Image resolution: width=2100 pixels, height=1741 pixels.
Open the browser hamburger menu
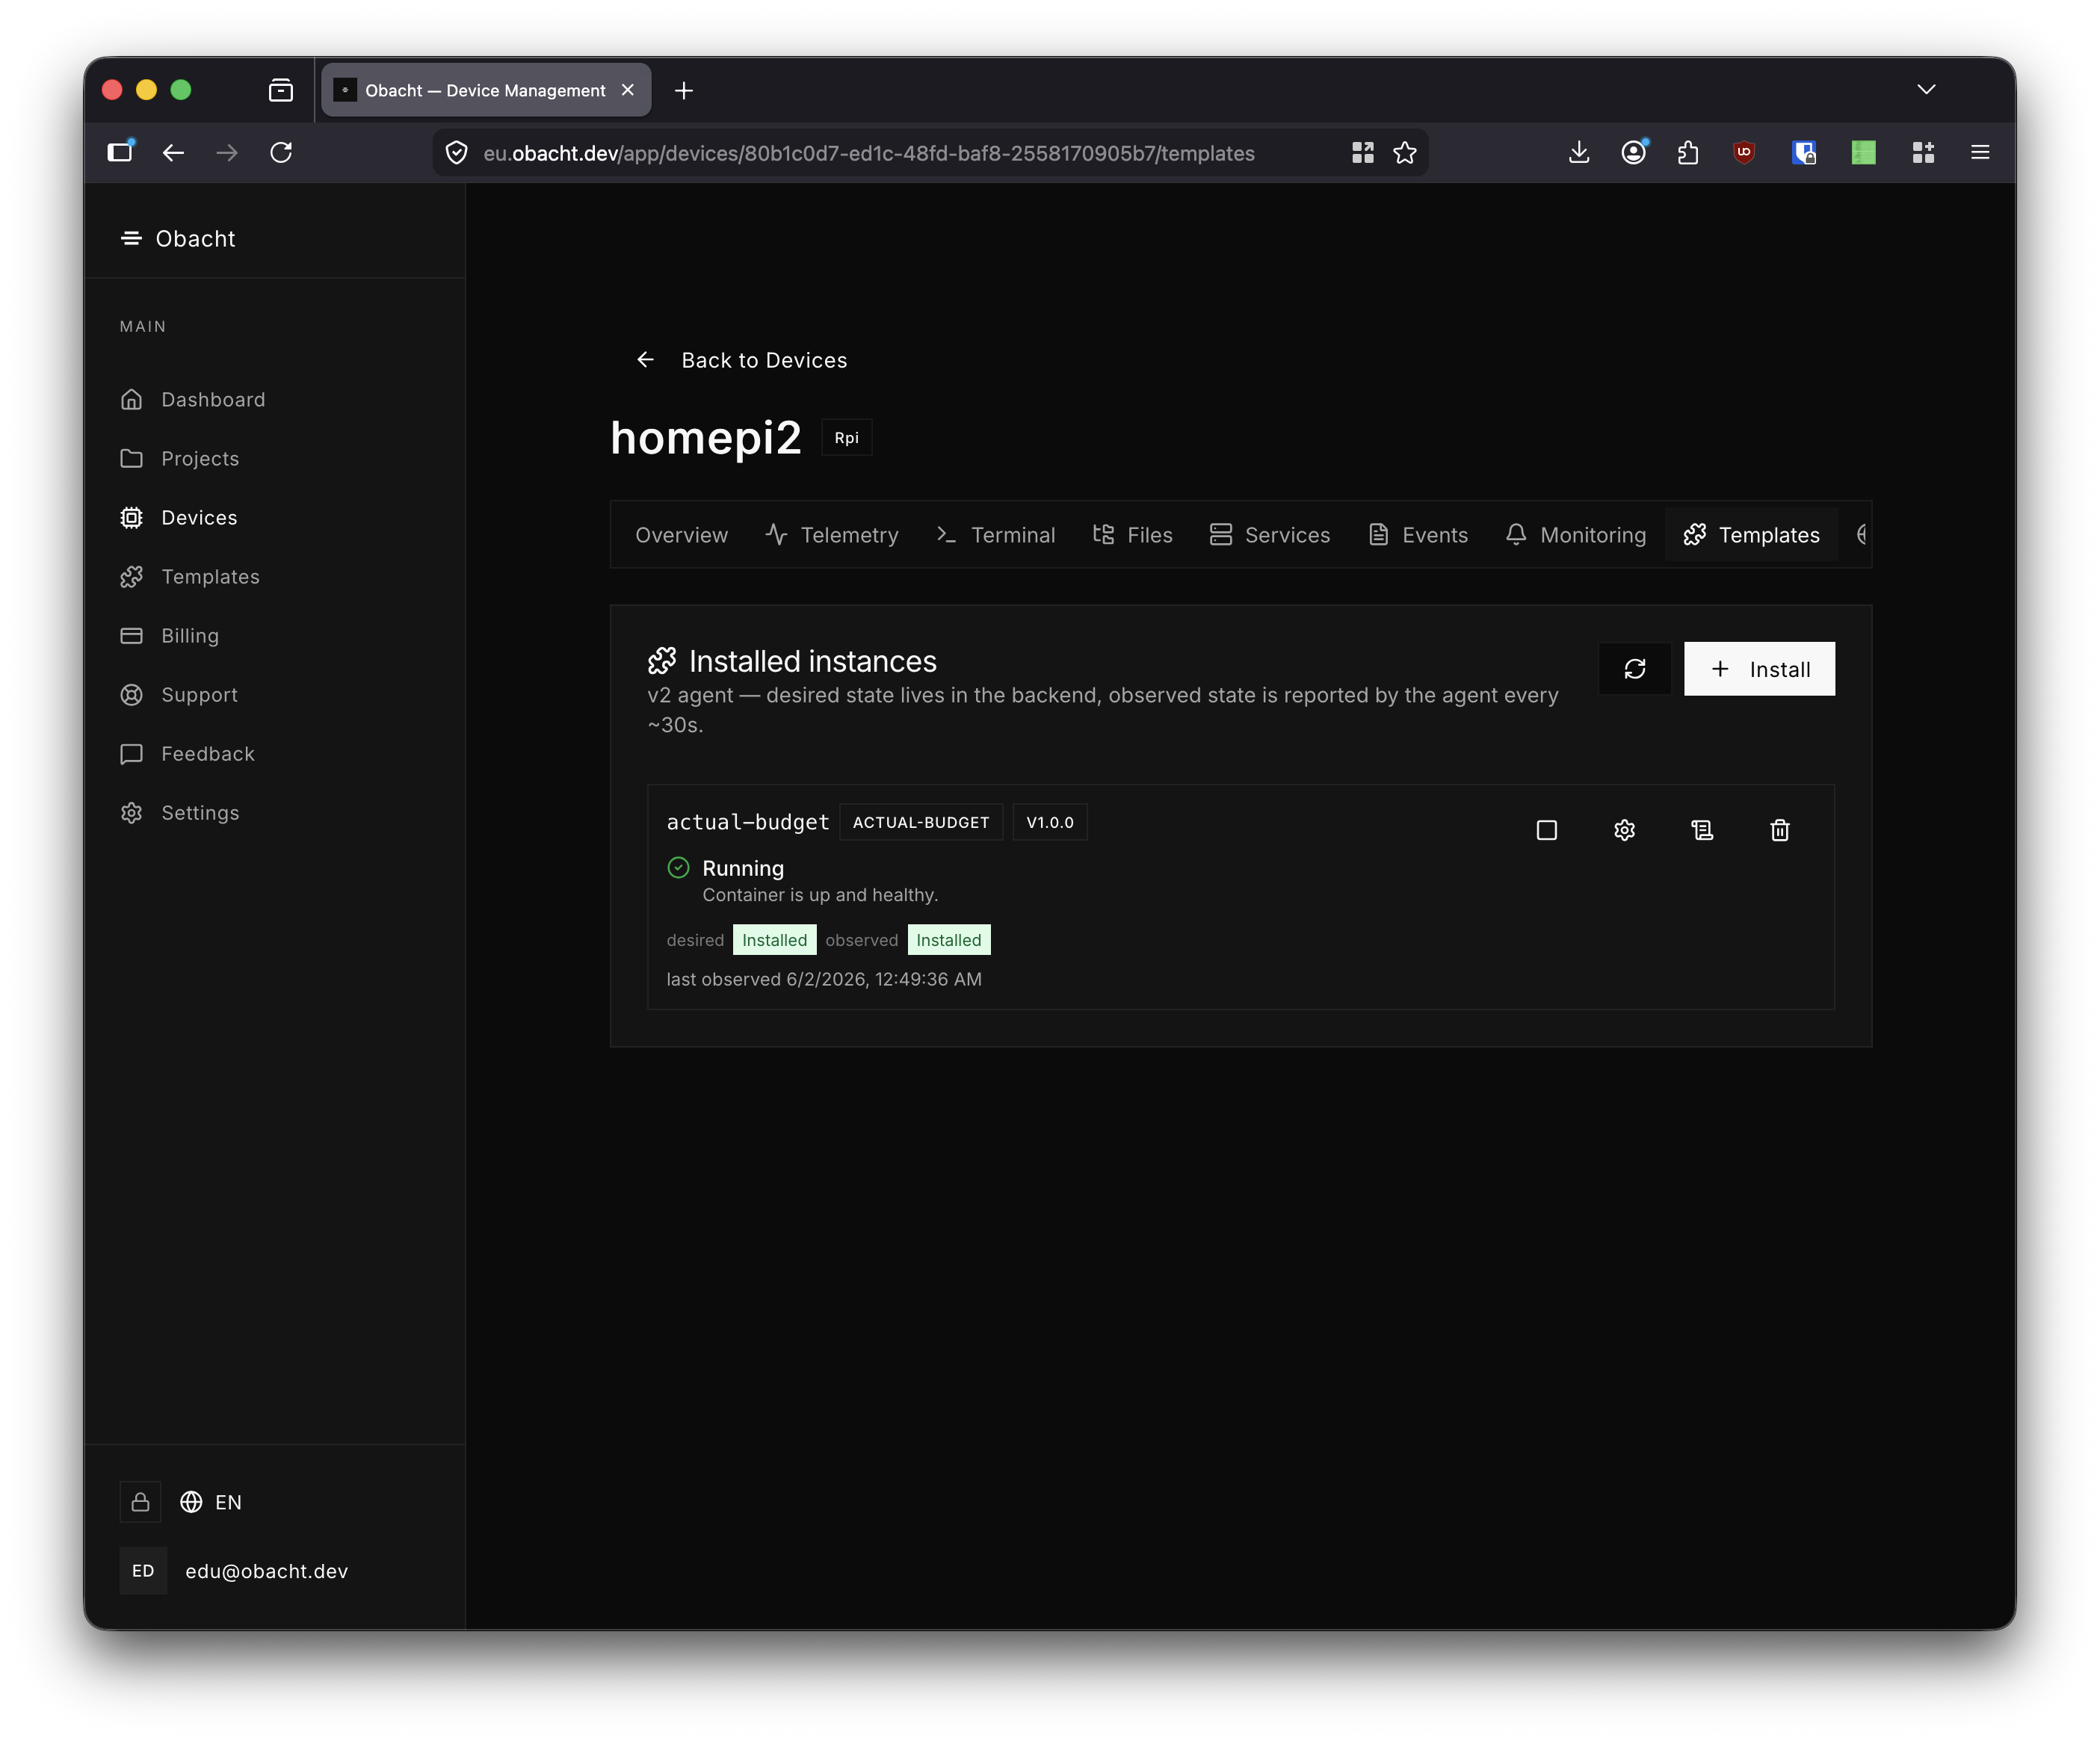pos(1980,153)
